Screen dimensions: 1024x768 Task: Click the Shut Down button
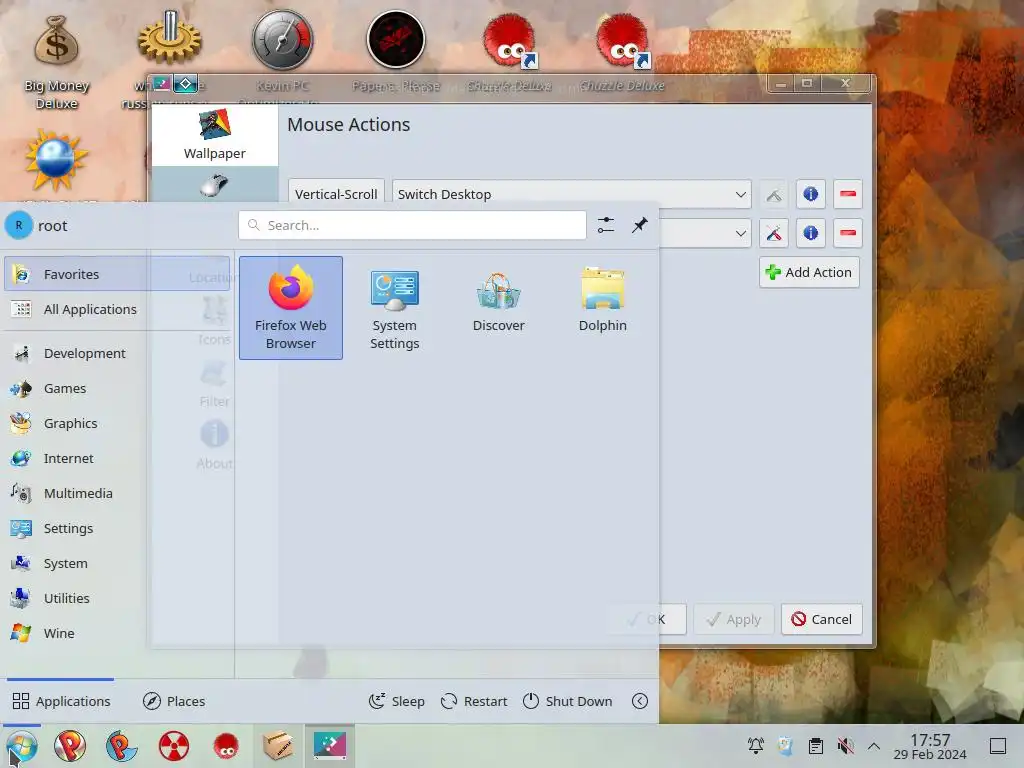568,701
